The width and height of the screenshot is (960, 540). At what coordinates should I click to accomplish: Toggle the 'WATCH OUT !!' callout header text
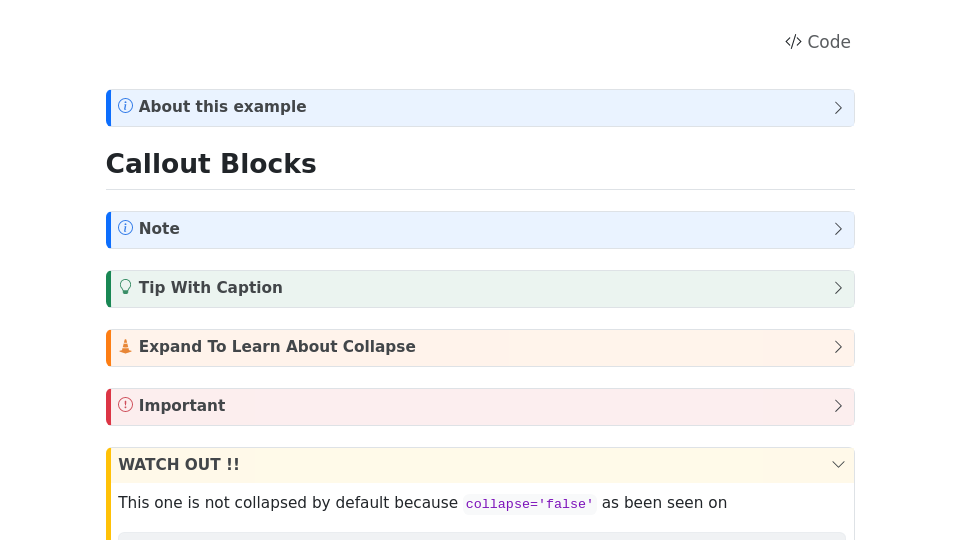click(179, 465)
